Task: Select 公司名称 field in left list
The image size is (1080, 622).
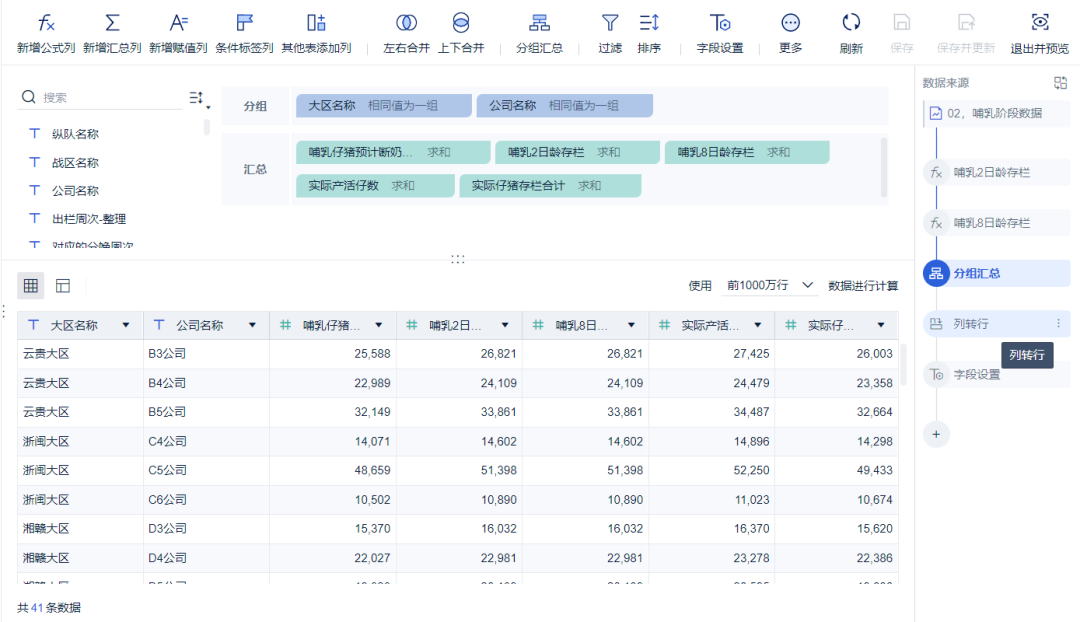Action: point(75,191)
